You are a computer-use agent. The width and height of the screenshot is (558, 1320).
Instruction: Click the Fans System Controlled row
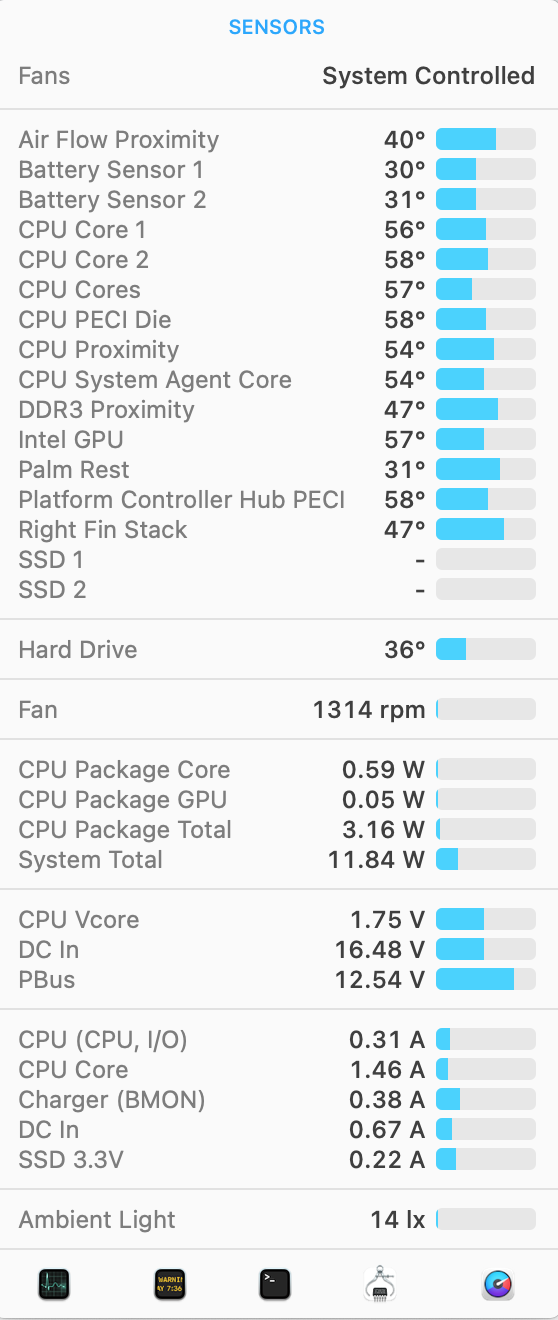tap(279, 76)
